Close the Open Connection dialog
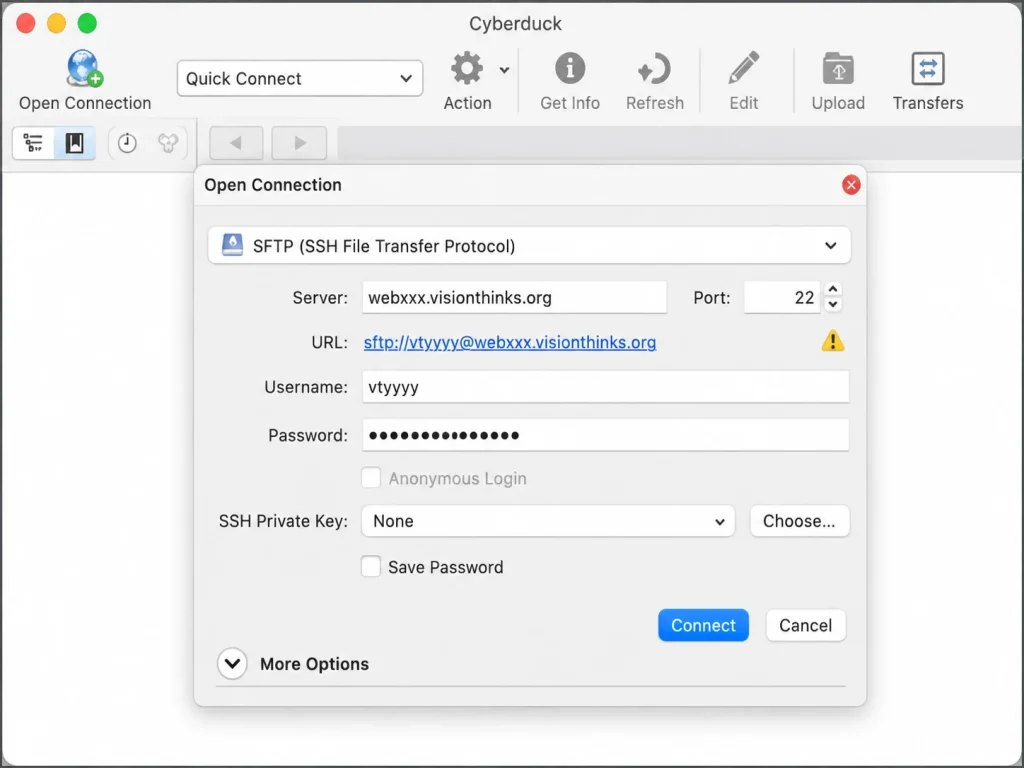The height and width of the screenshot is (768, 1024). pos(850,185)
